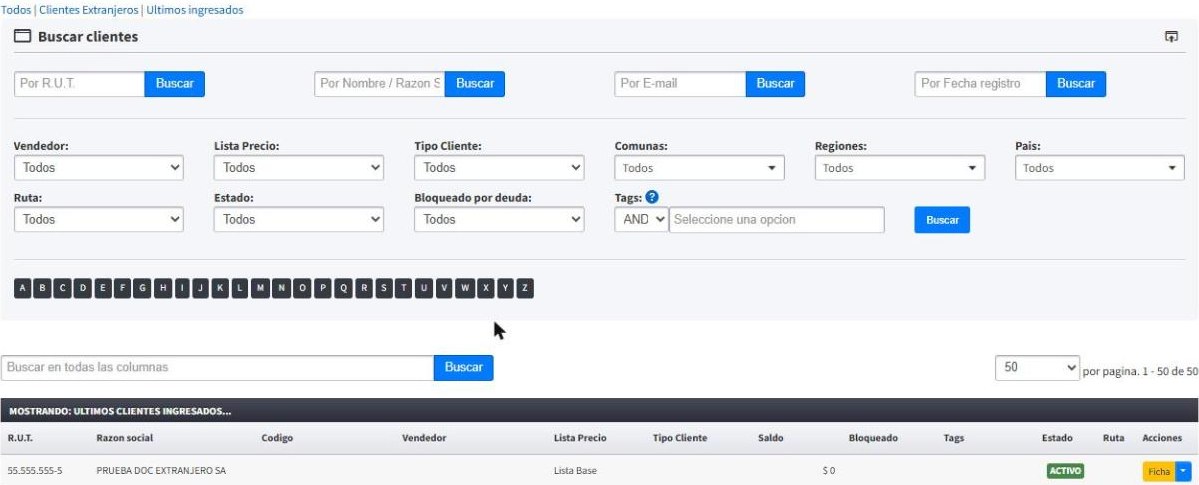Image resolution: width=1199 pixels, height=485 pixels.
Task: Filter clients by letter A
Action: tap(23, 288)
